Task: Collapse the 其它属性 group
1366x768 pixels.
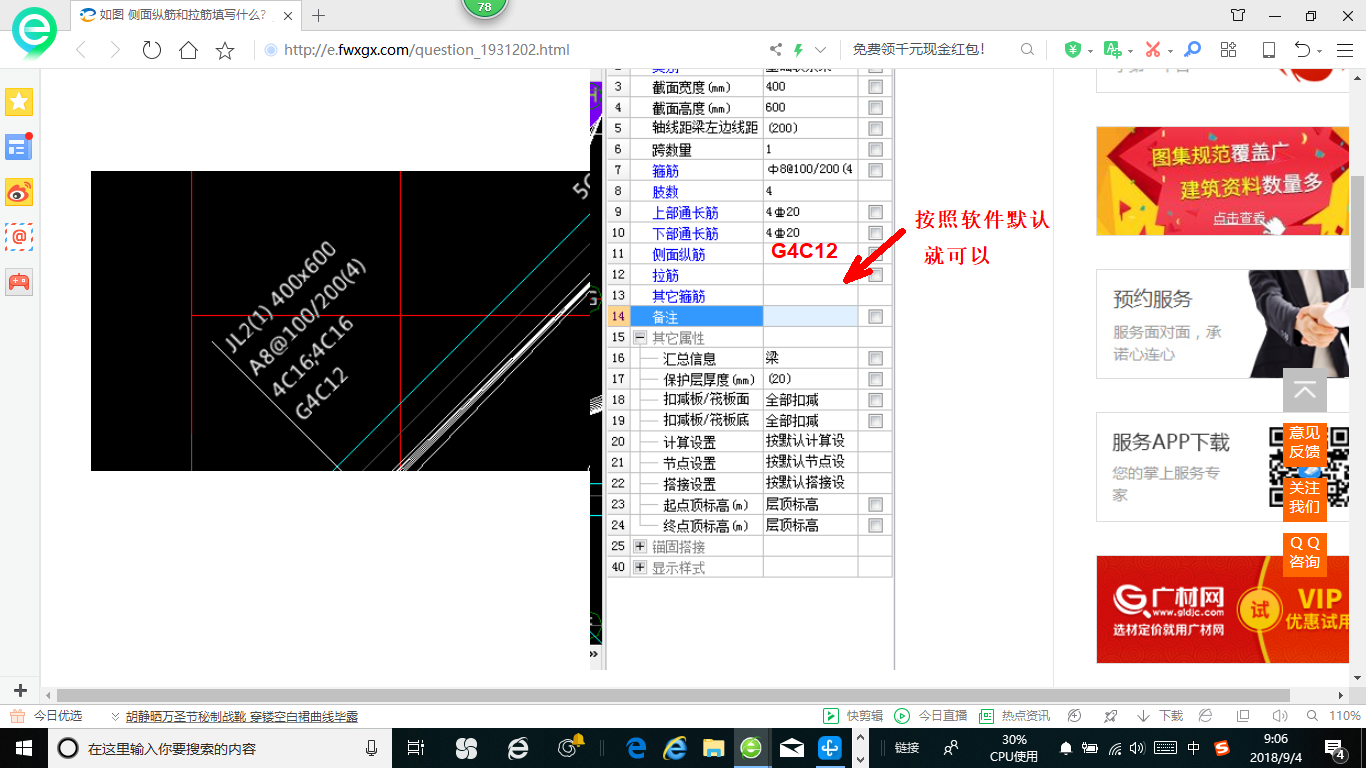Action: pos(640,338)
